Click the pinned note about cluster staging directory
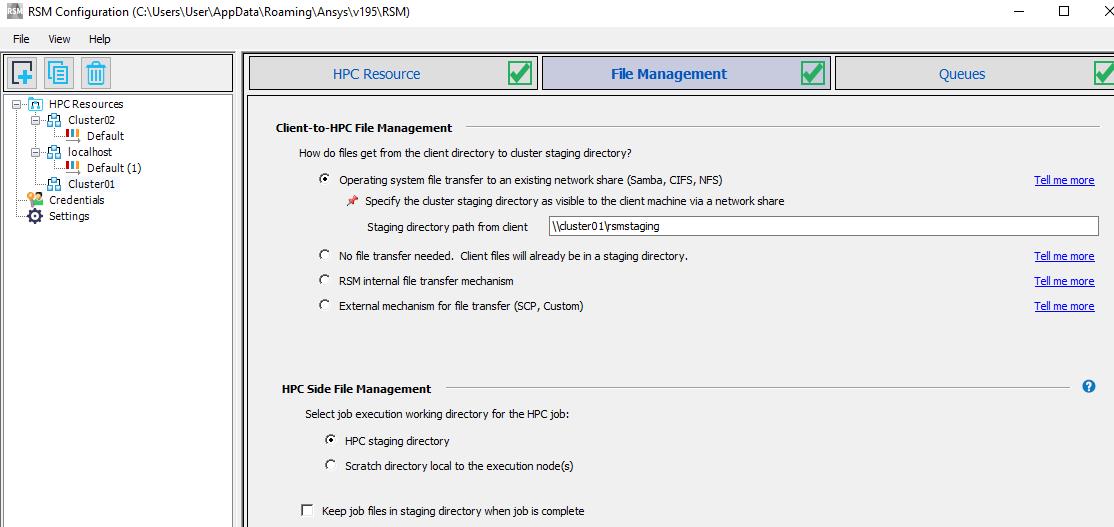Viewport: 1114px width, 527px height. 575,201
